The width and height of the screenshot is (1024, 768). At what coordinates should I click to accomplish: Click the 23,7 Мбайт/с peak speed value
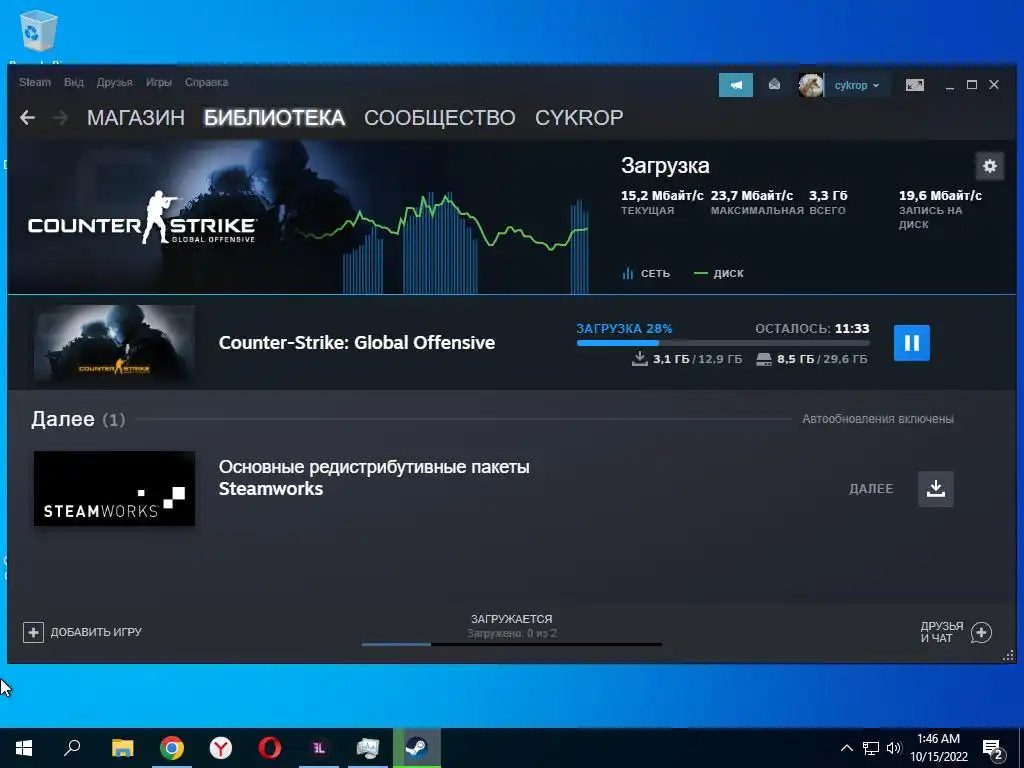(752, 195)
